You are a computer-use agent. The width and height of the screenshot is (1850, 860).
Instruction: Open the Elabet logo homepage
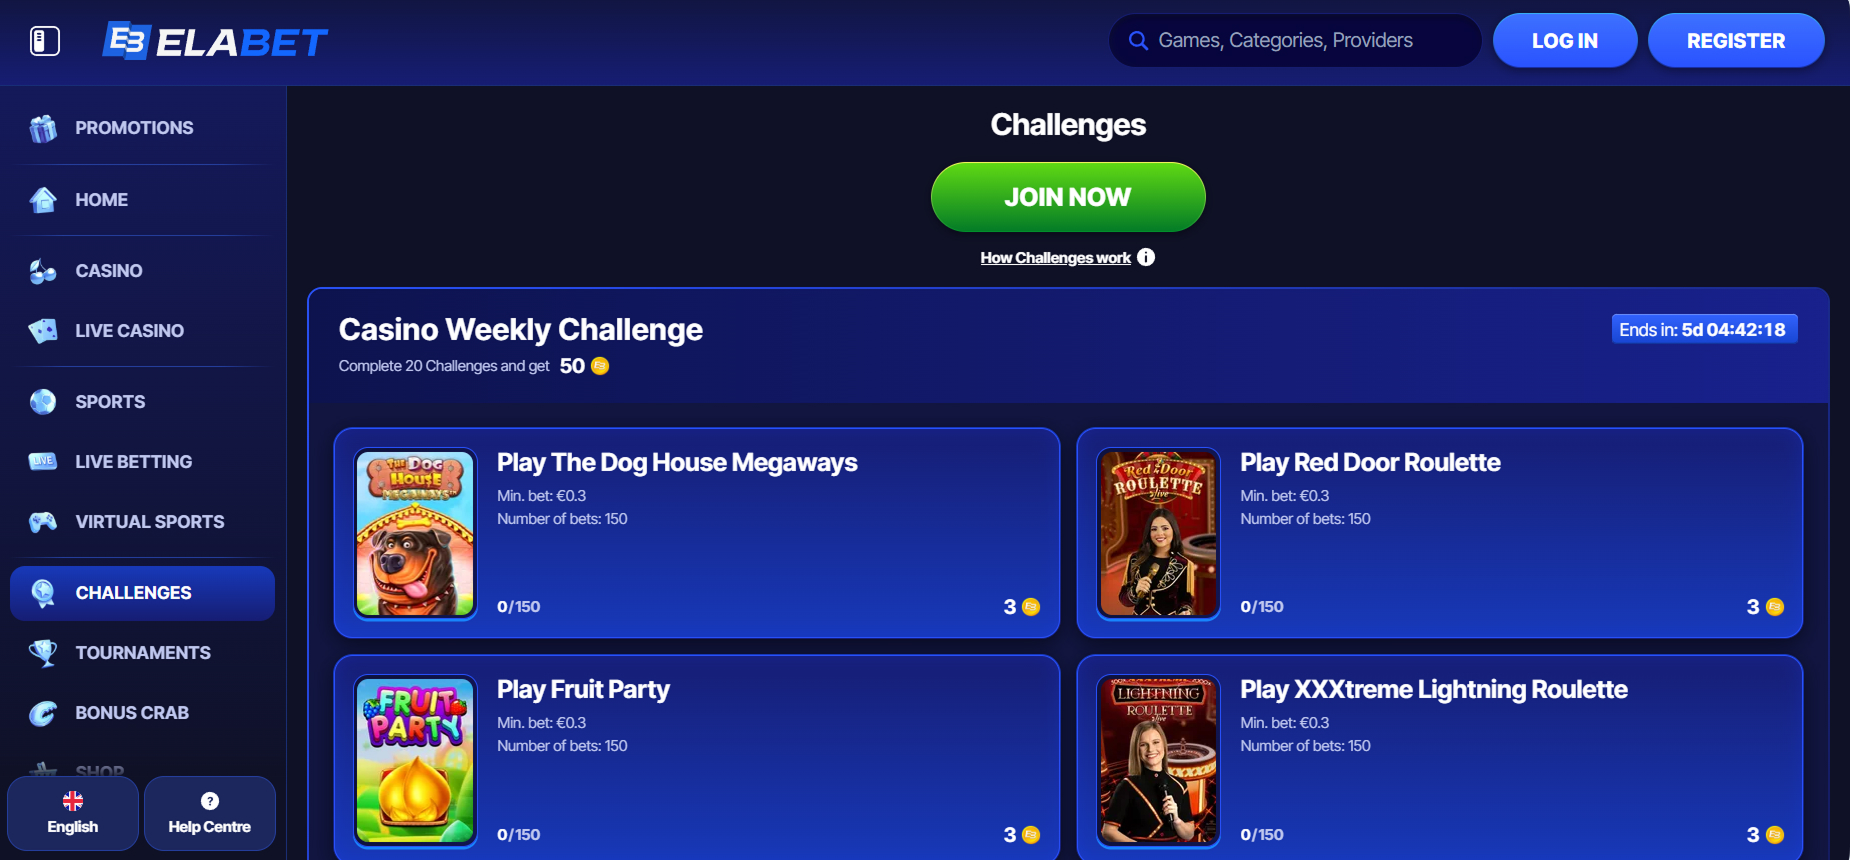(x=215, y=41)
